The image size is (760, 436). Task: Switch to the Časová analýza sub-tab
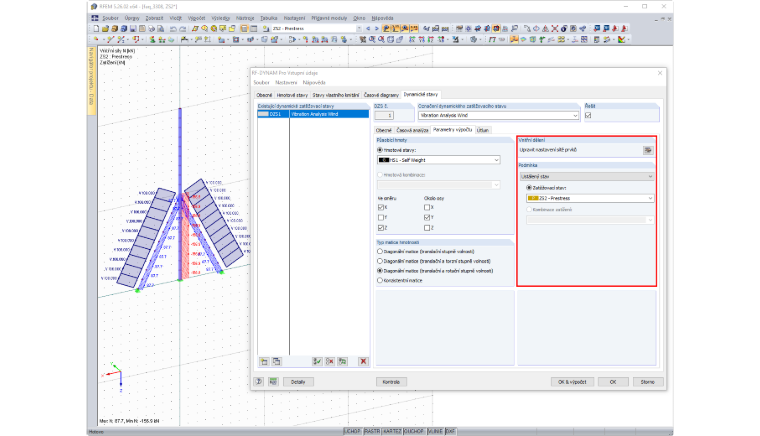412,130
